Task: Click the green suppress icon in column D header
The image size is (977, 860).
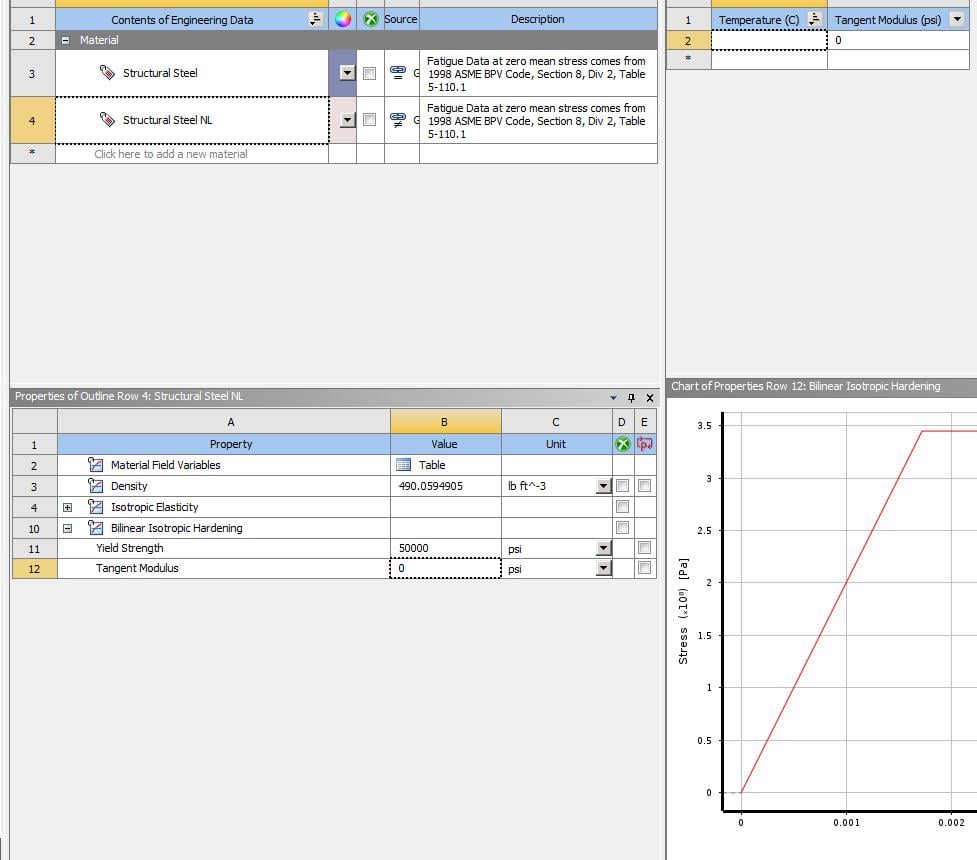Action: tap(622, 444)
